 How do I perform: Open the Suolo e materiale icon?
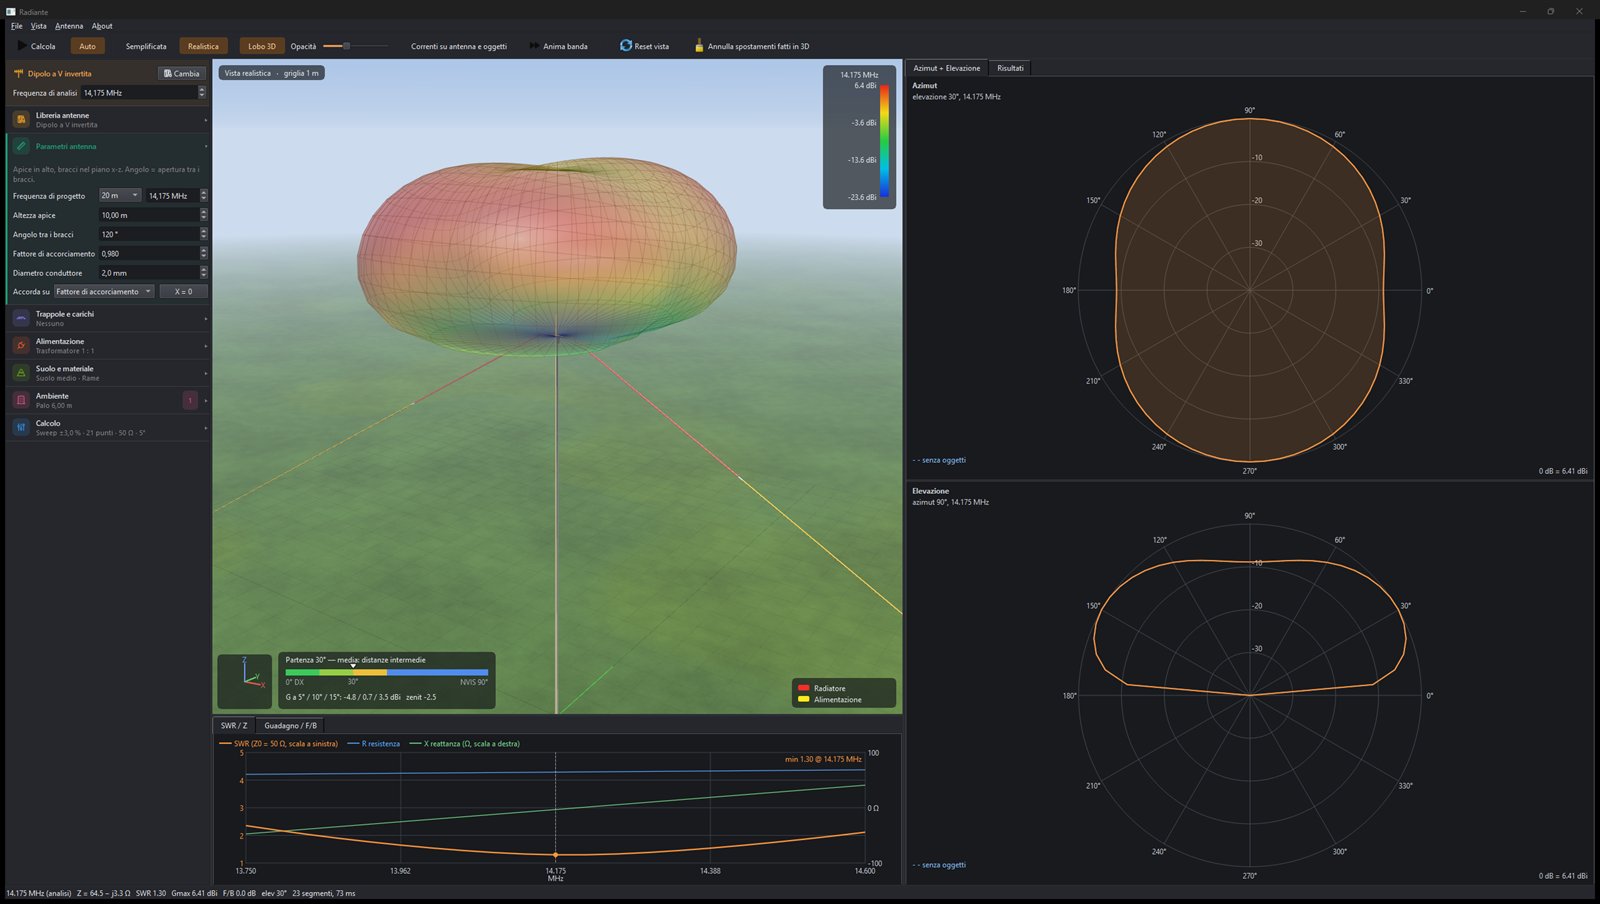21,373
